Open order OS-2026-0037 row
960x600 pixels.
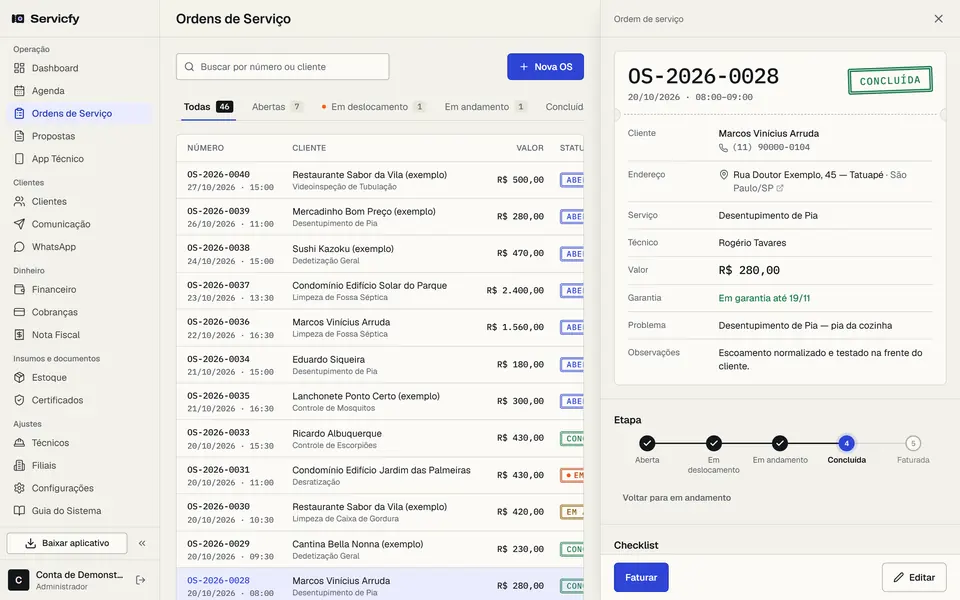pyautogui.click(x=380, y=291)
